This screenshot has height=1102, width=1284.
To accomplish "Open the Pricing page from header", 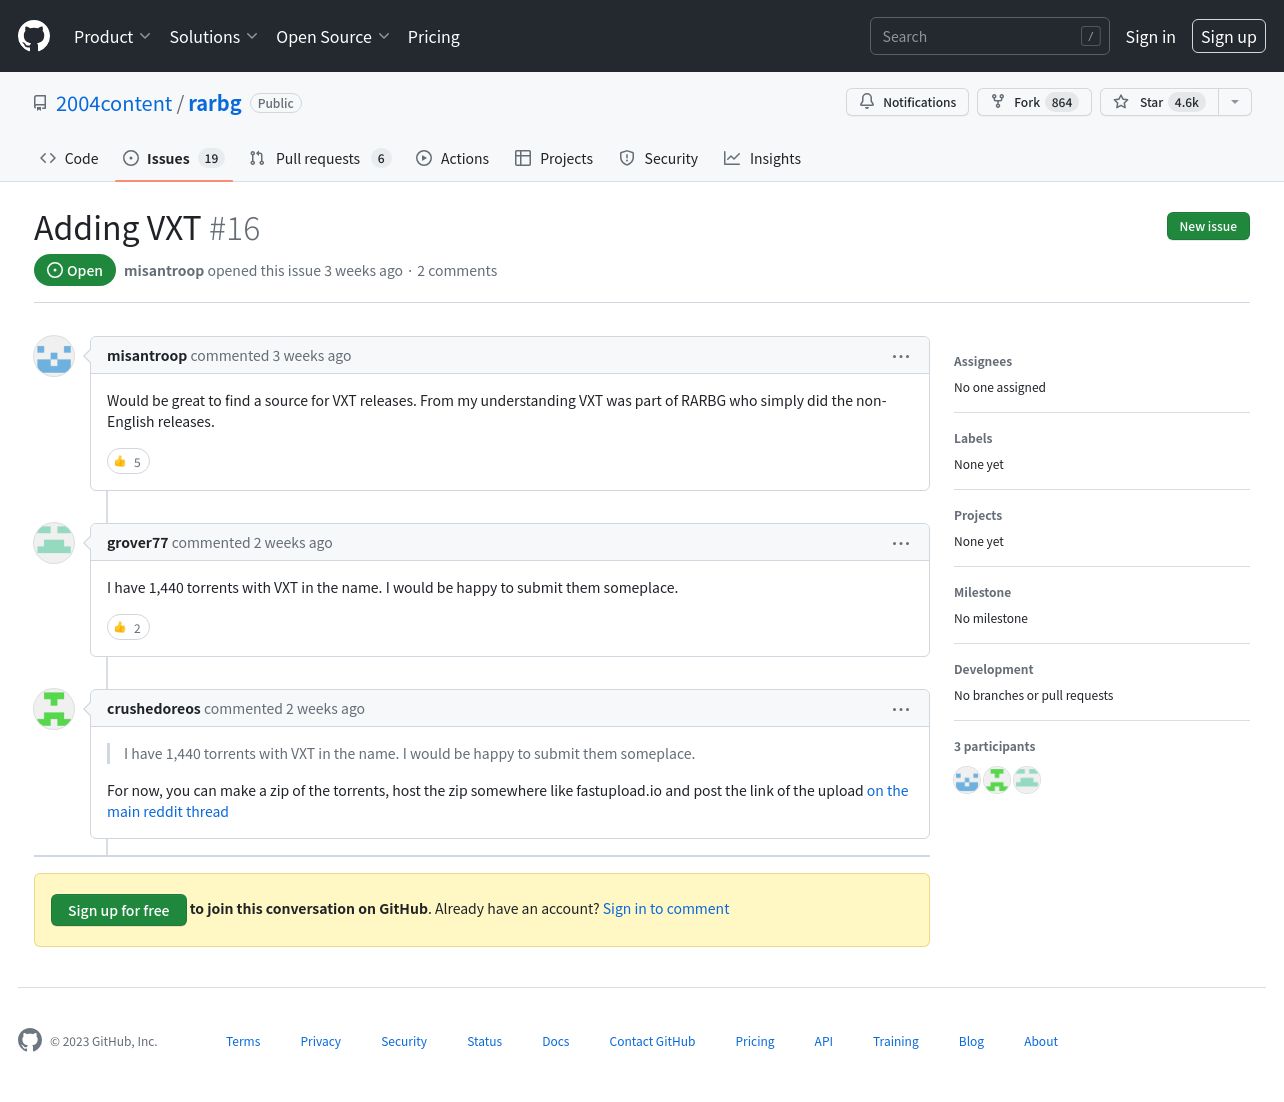I will point(434,36).
